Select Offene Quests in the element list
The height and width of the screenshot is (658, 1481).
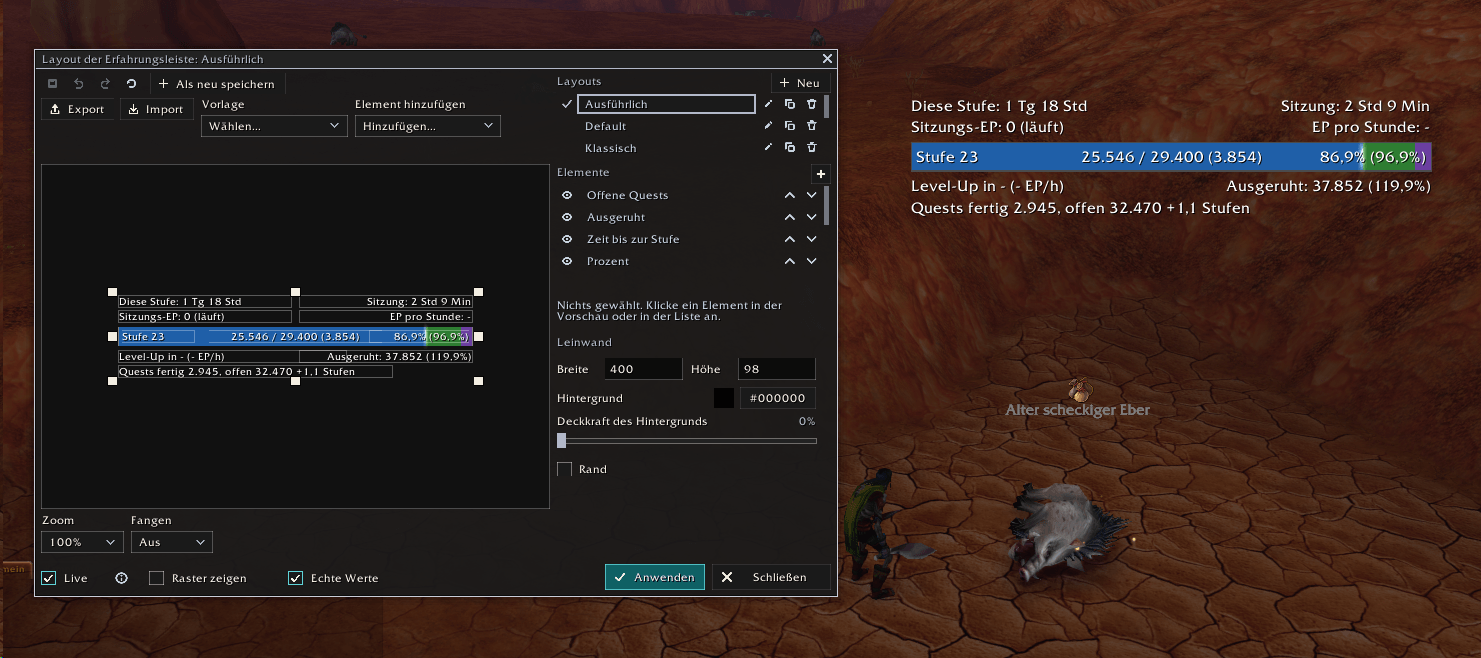[627, 195]
